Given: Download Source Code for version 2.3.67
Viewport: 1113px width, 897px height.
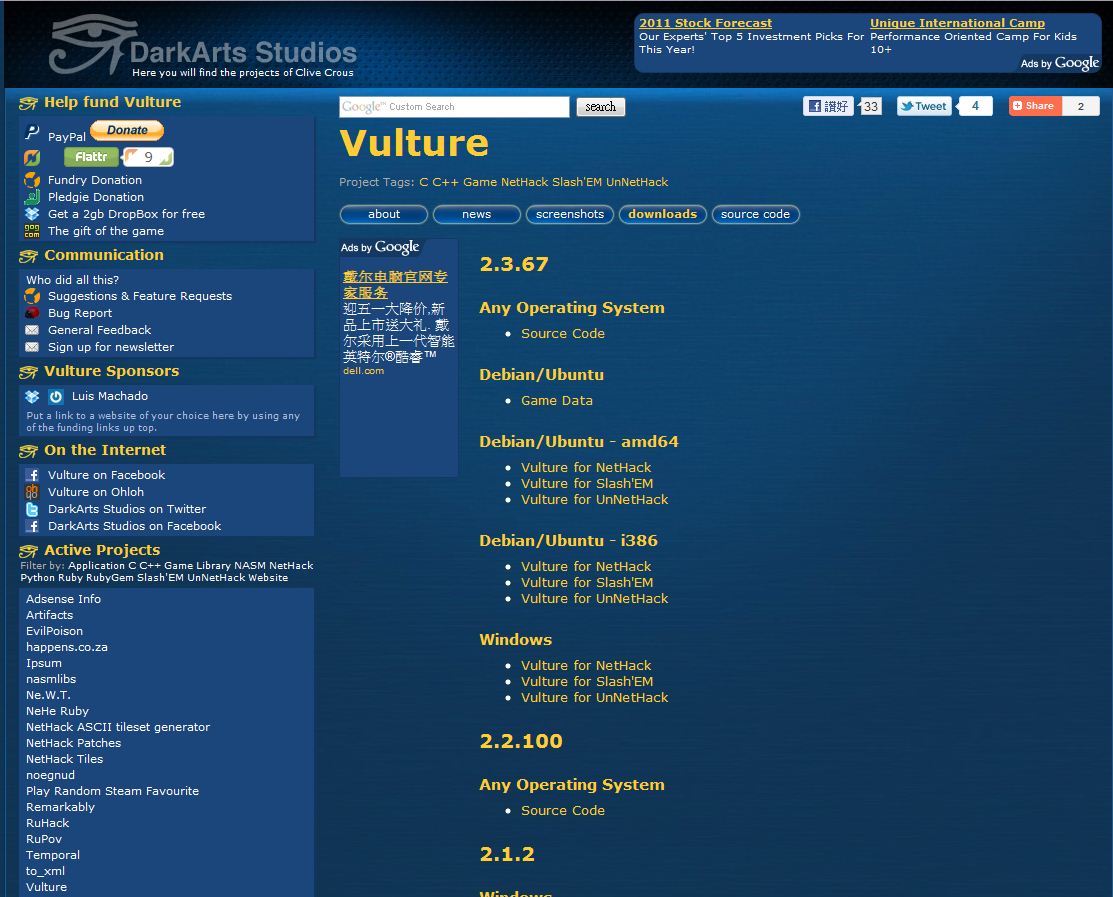Looking at the screenshot, I should click(x=563, y=333).
